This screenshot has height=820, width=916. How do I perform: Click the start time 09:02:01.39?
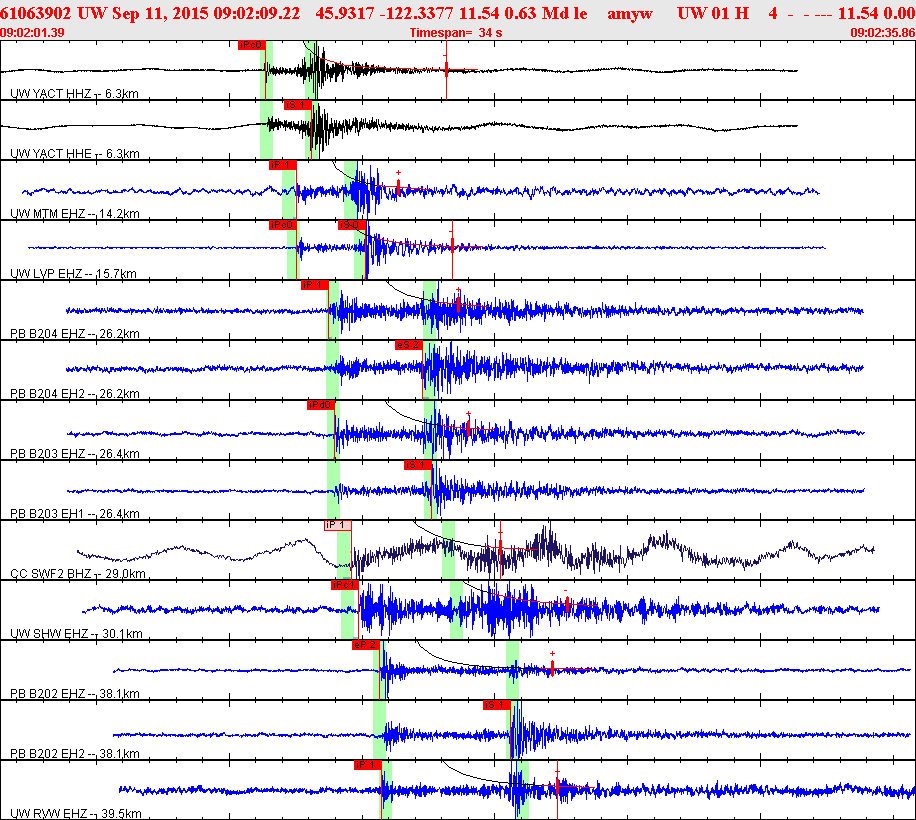(33, 33)
